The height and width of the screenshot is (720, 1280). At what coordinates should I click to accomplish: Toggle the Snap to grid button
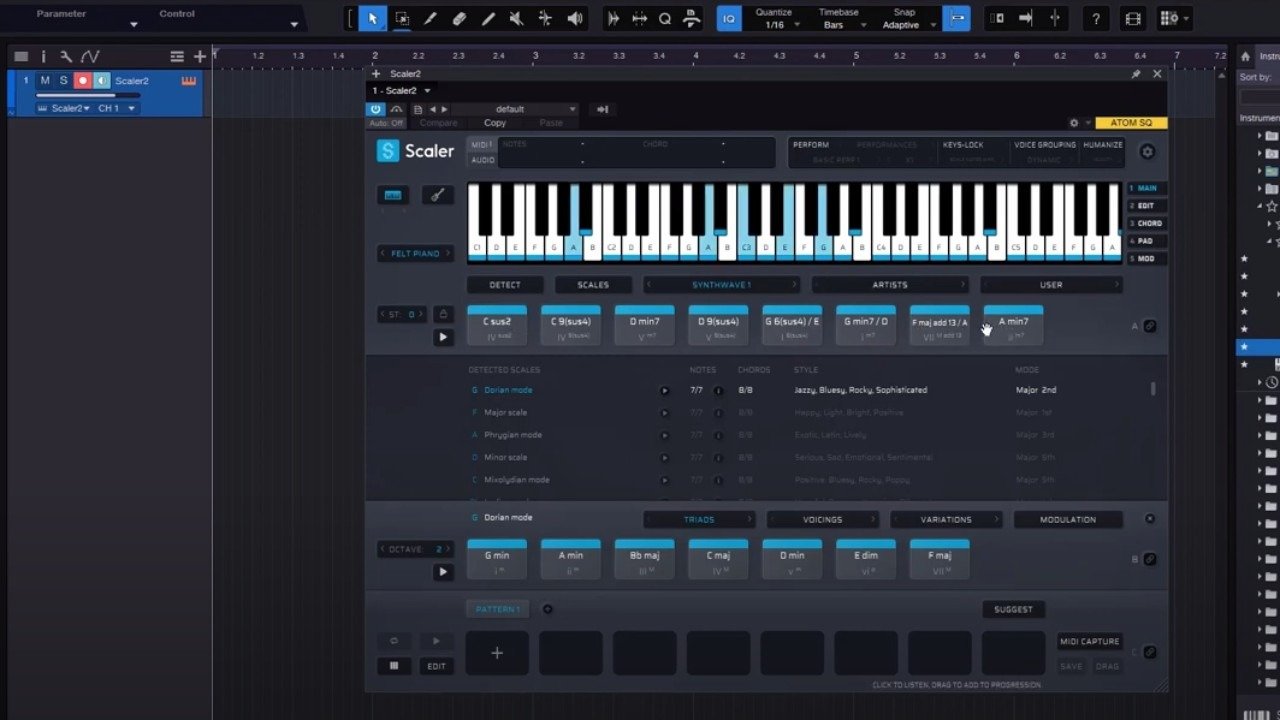[x=957, y=18]
